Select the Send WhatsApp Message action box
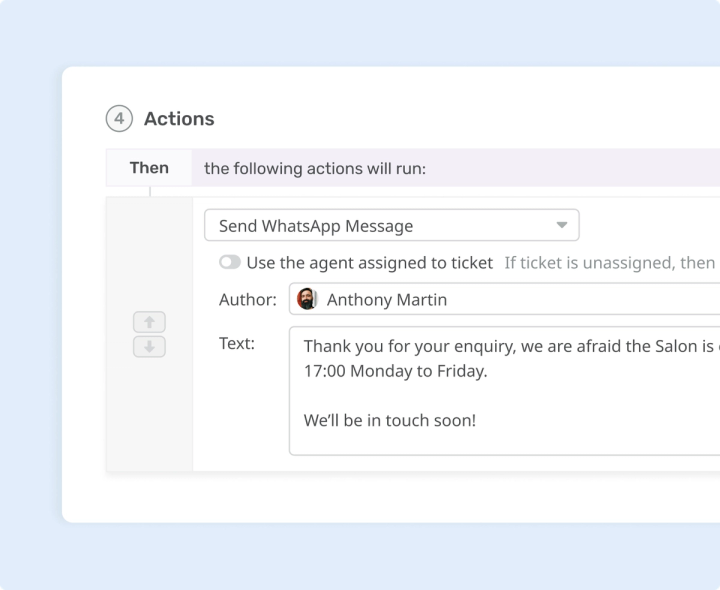This screenshot has height=590, width=720. 392,225
